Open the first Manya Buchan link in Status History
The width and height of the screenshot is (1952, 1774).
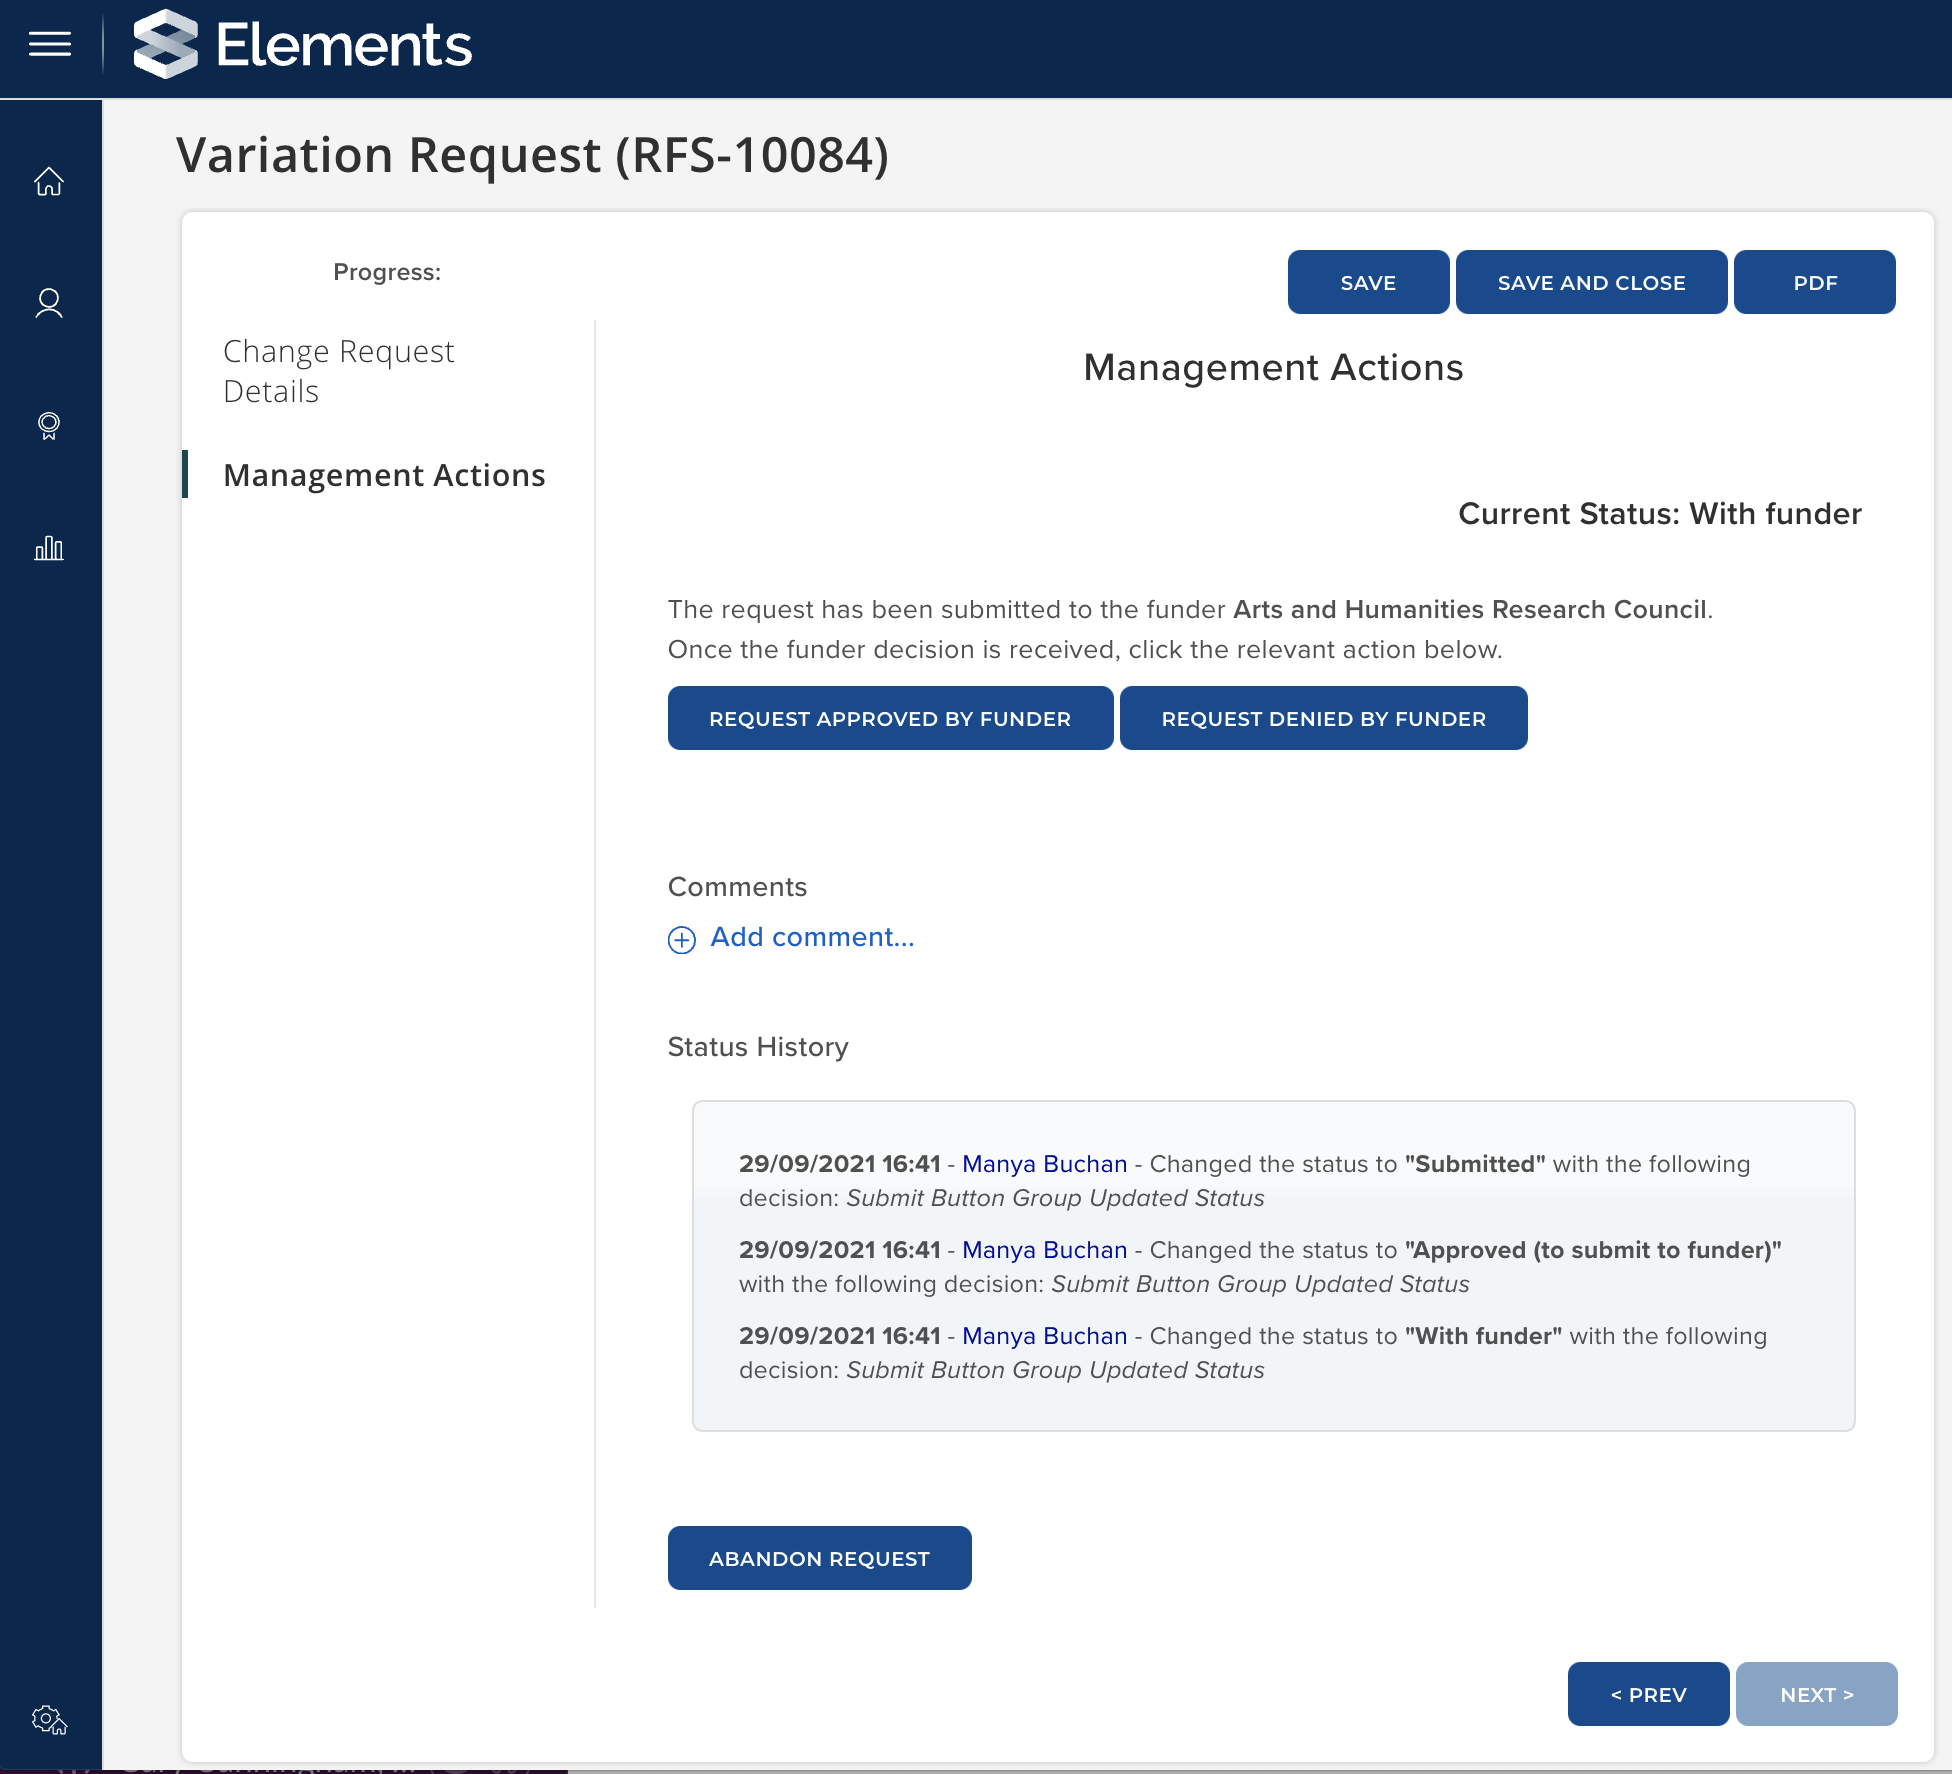click(x=1044, y=1164)
